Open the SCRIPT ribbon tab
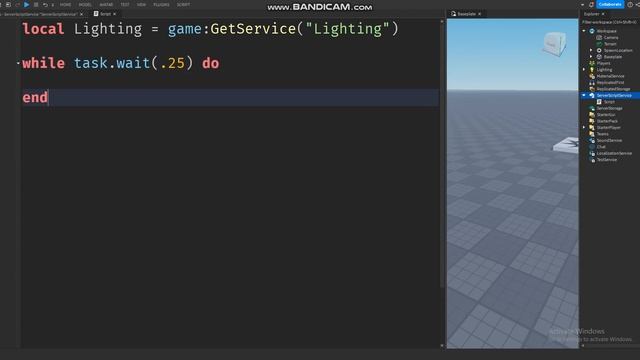The width and height of the screenshot is (640, 360). pos(183,4)
